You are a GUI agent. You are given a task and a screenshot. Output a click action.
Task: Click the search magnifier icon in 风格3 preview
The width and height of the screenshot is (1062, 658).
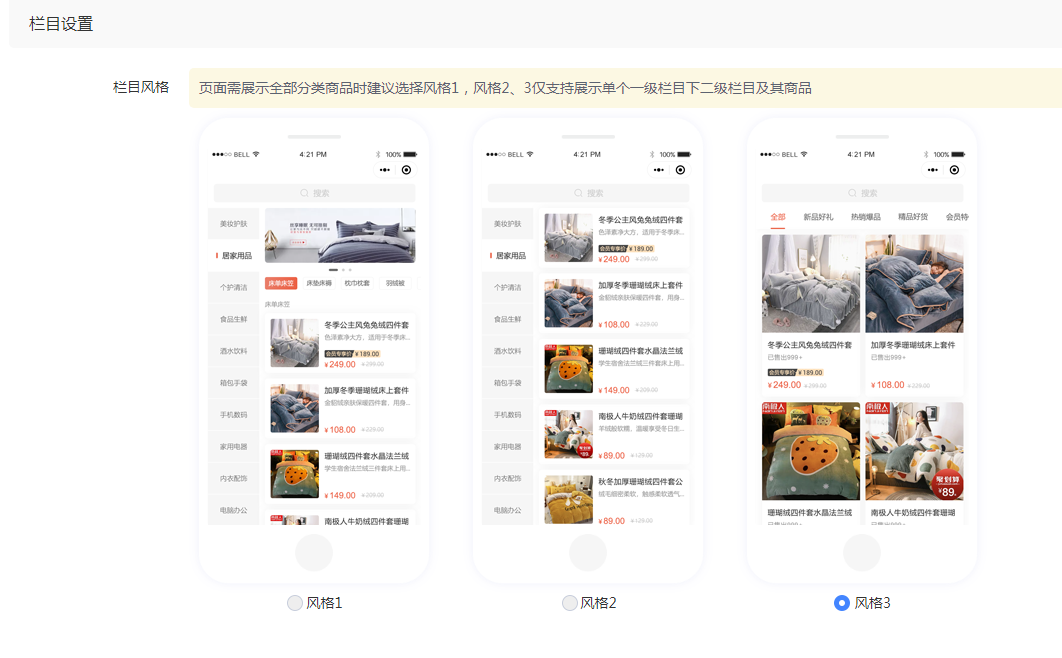click(x=853, y=193)
